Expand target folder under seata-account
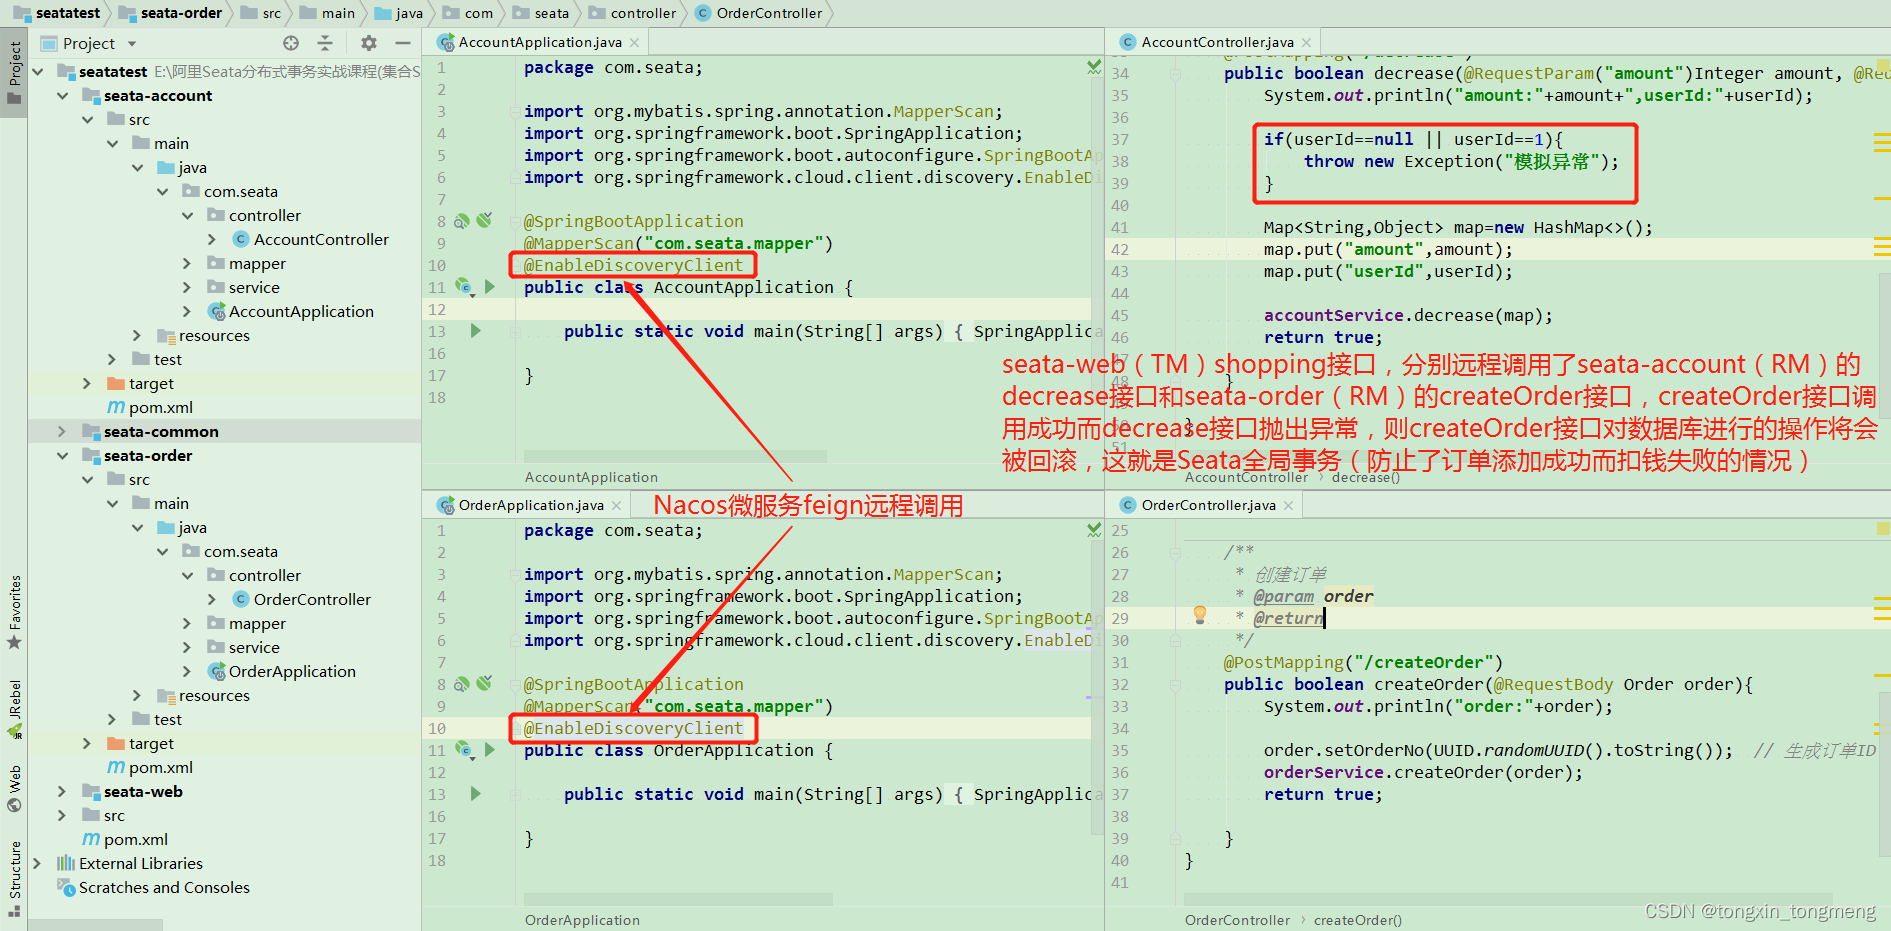Image resolution: width=1891 pixels, height=931 pixels. [87, 384]
